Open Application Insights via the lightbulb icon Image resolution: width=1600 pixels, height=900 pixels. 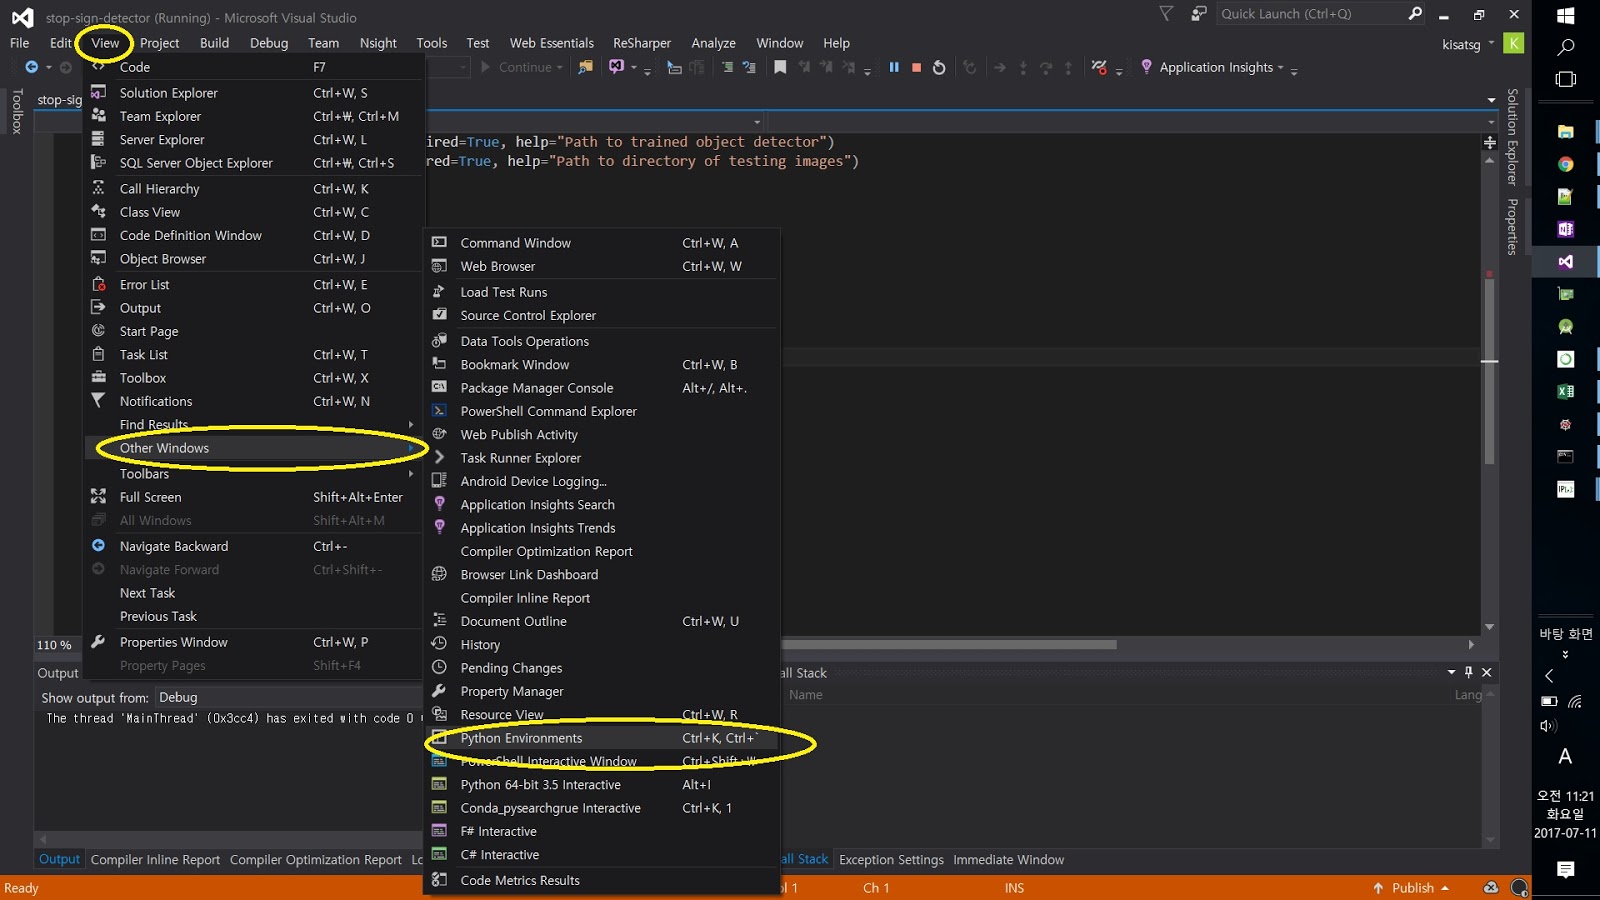click(1146, 67)
